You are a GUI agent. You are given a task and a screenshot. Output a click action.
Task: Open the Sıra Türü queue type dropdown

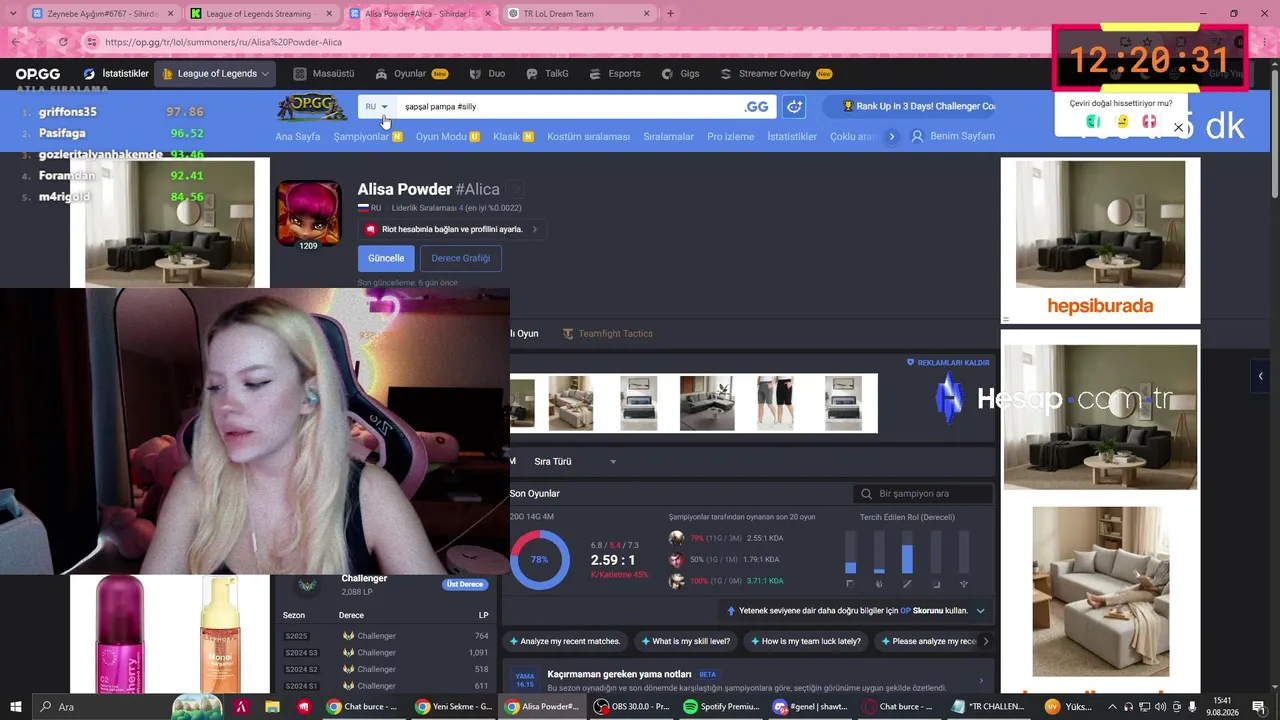click(x=575, y=462)
